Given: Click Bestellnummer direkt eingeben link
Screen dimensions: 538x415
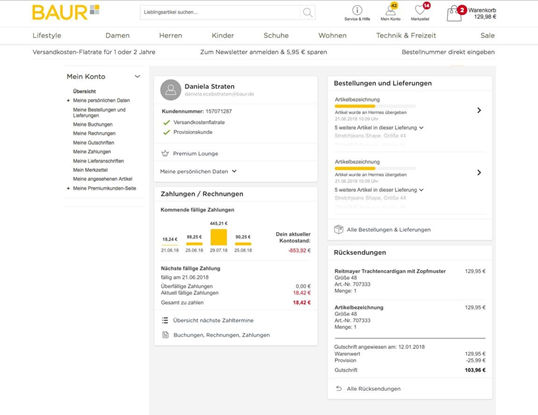Looking at the screenshot, I should pos(448,52).
